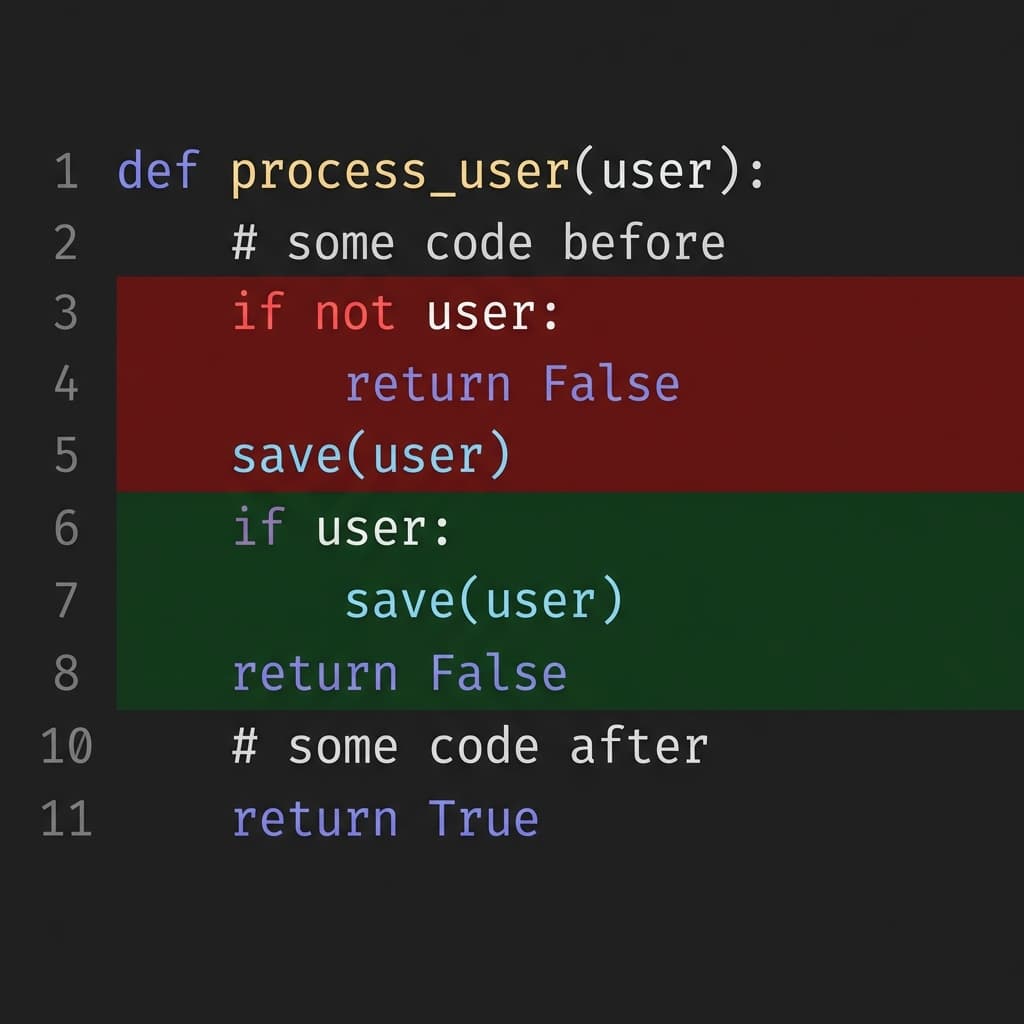Click the "if" keyword on added line 6

pos(259,528)
